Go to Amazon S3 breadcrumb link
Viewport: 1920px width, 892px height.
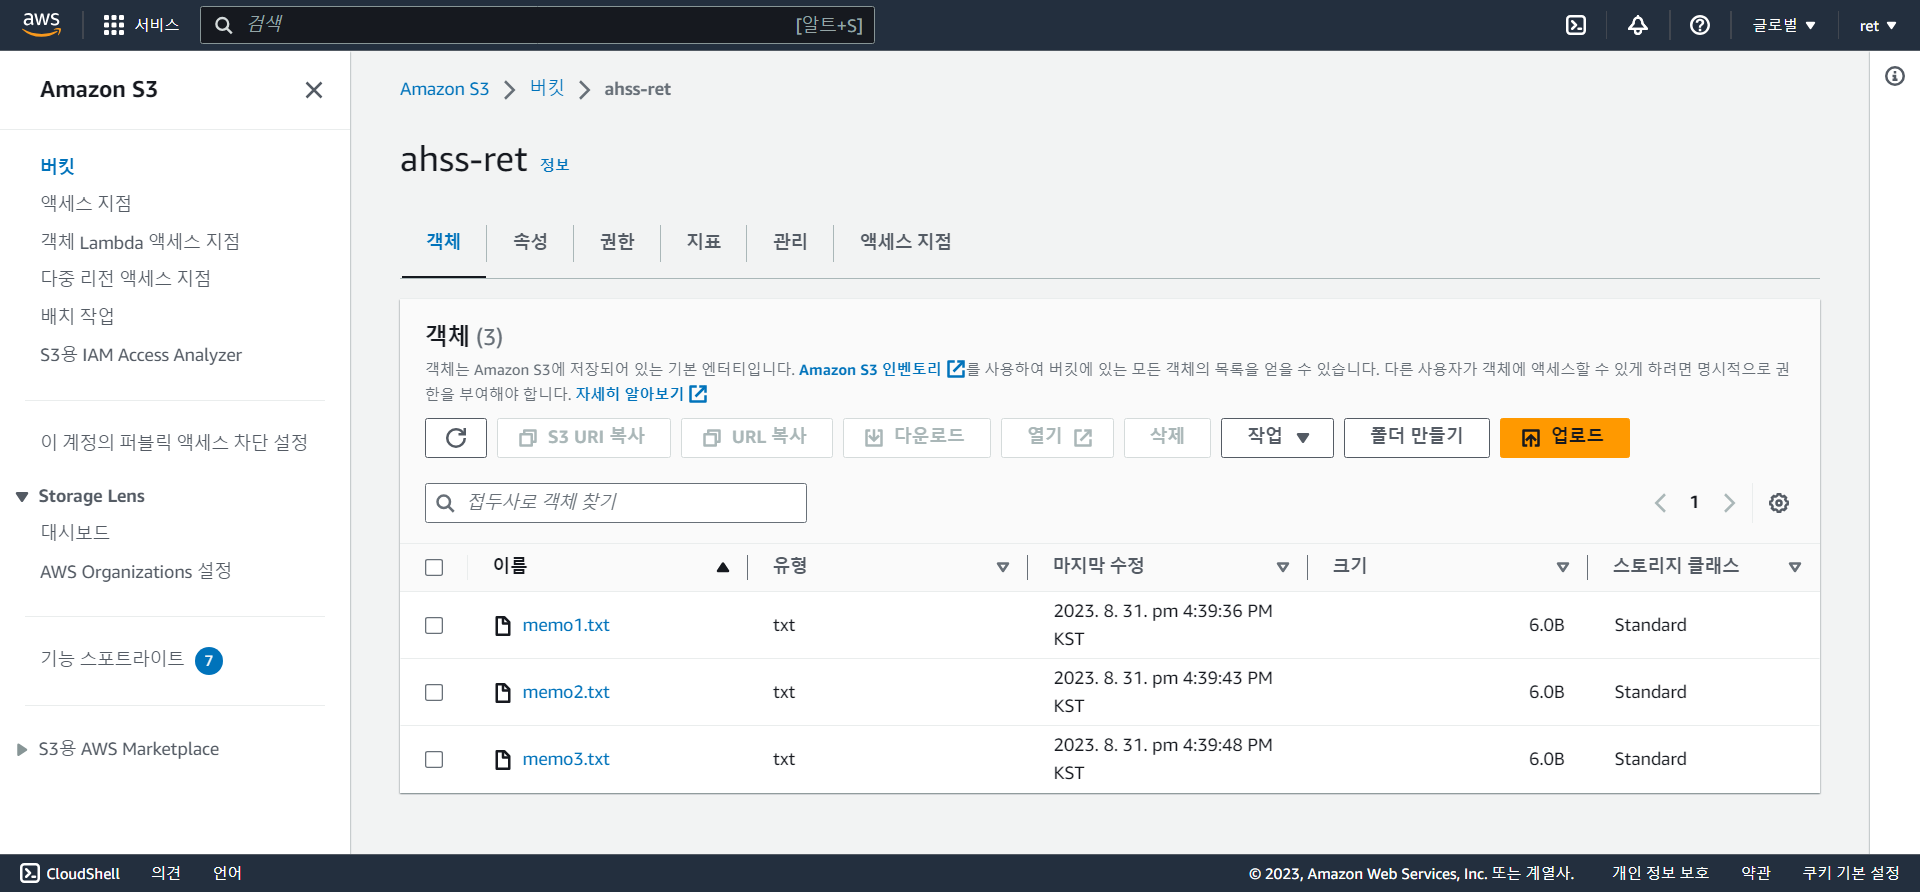tap(445, 89)
